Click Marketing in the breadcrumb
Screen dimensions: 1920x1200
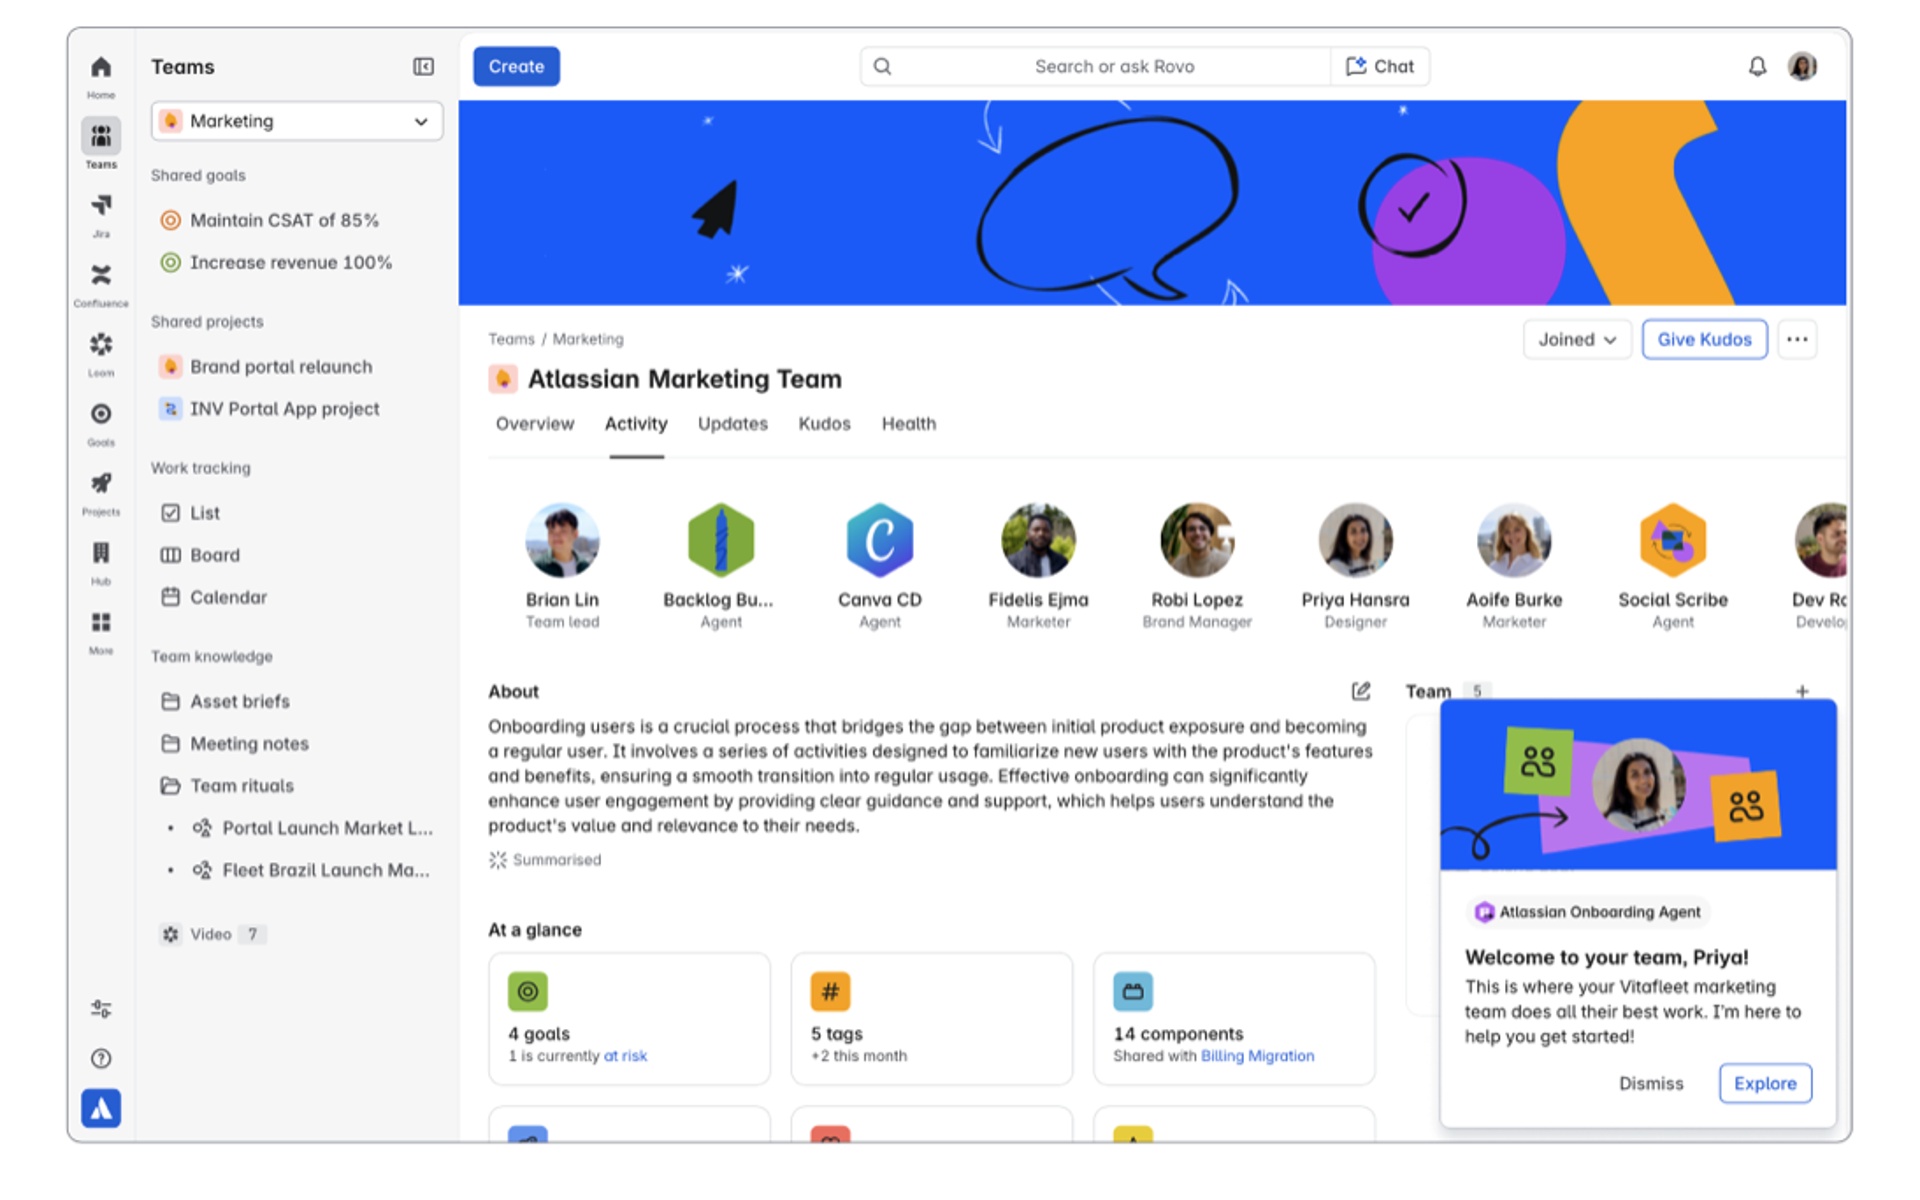click(x=588, y=339)
